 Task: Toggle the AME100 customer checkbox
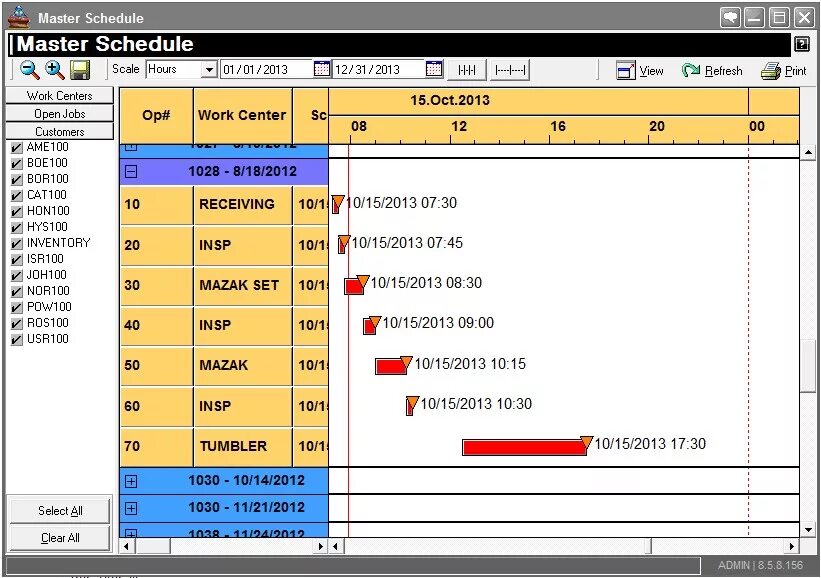click(x=16, y=148)
